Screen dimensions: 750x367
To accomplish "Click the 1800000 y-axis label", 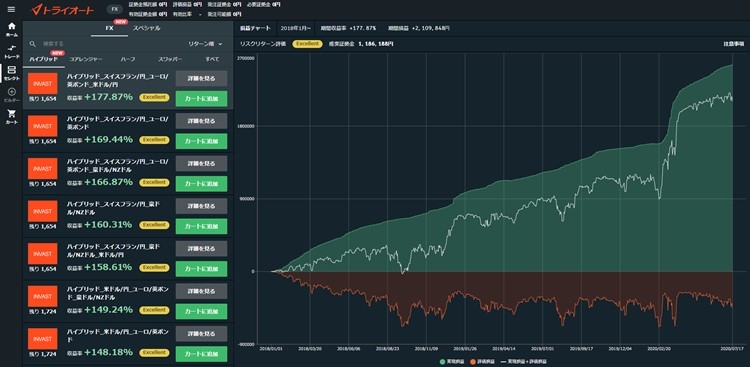I will click(x=246, y=126).
